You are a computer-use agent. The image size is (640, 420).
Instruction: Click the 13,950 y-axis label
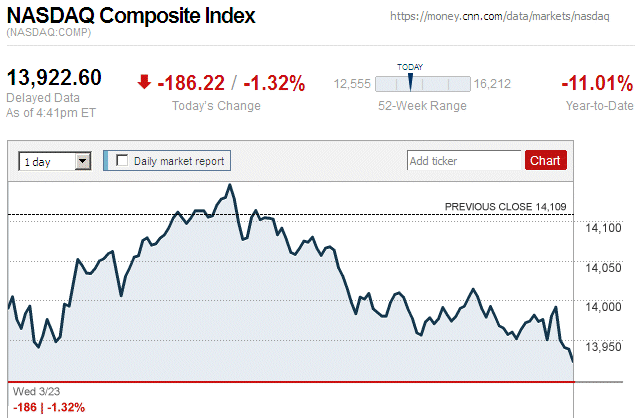603,347
